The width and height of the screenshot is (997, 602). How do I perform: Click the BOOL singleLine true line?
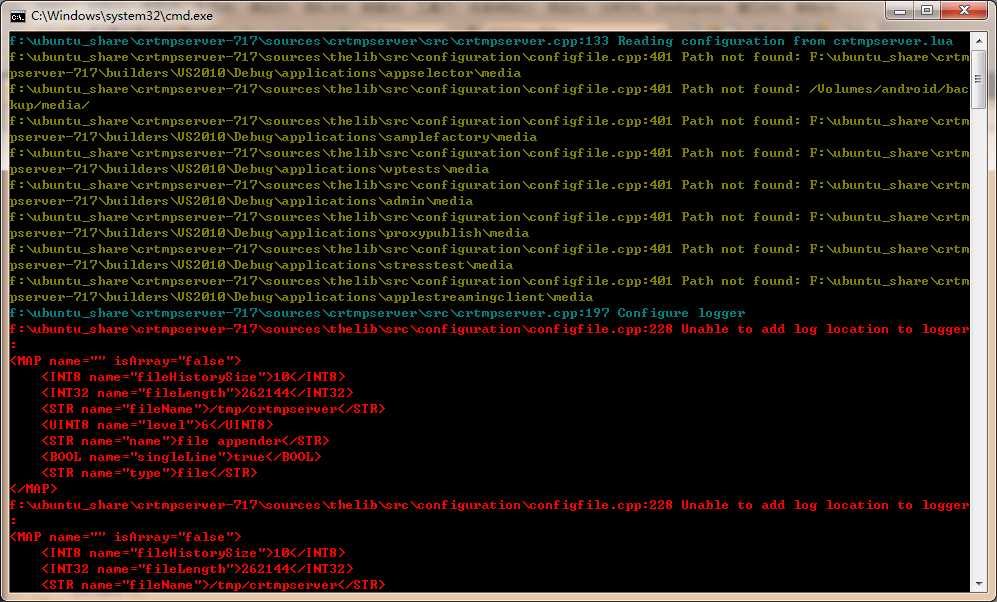pos(181,456)
